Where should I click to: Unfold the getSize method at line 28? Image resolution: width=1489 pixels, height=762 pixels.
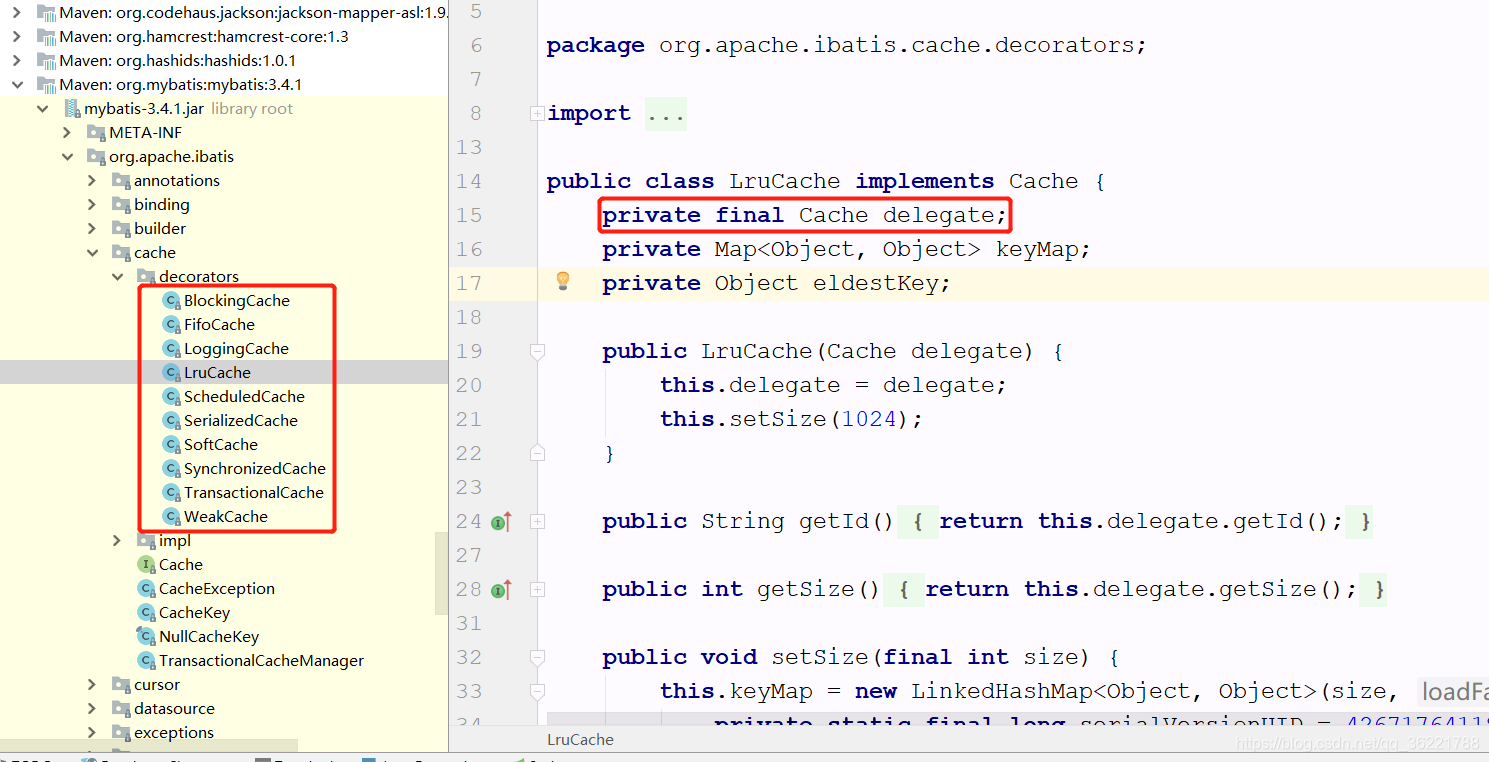537,589
